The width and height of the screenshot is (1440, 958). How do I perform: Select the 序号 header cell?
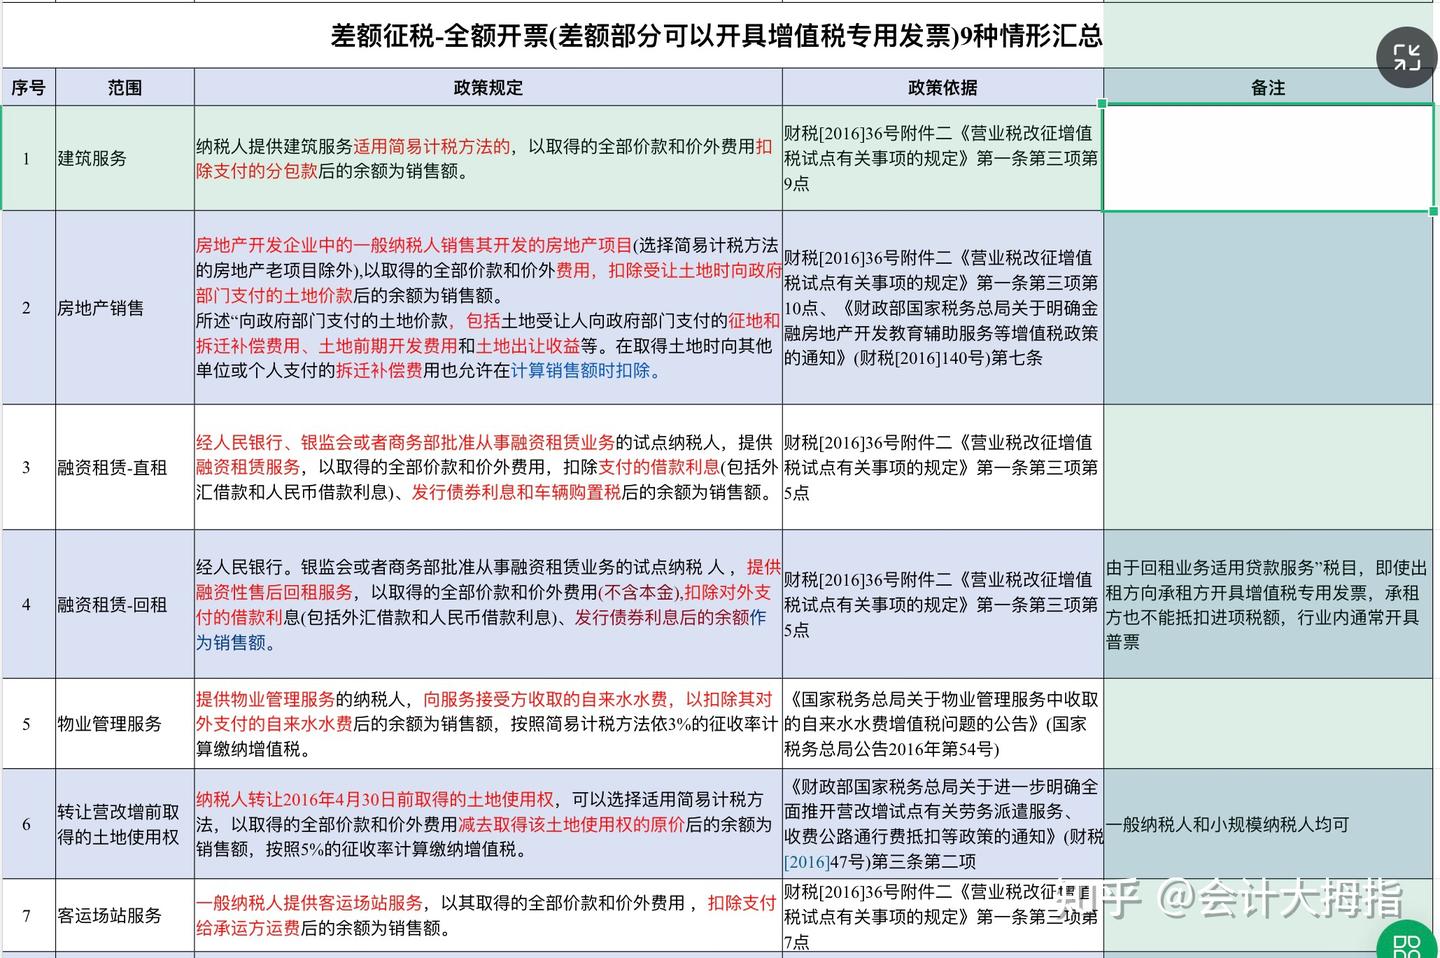[28, 88]
